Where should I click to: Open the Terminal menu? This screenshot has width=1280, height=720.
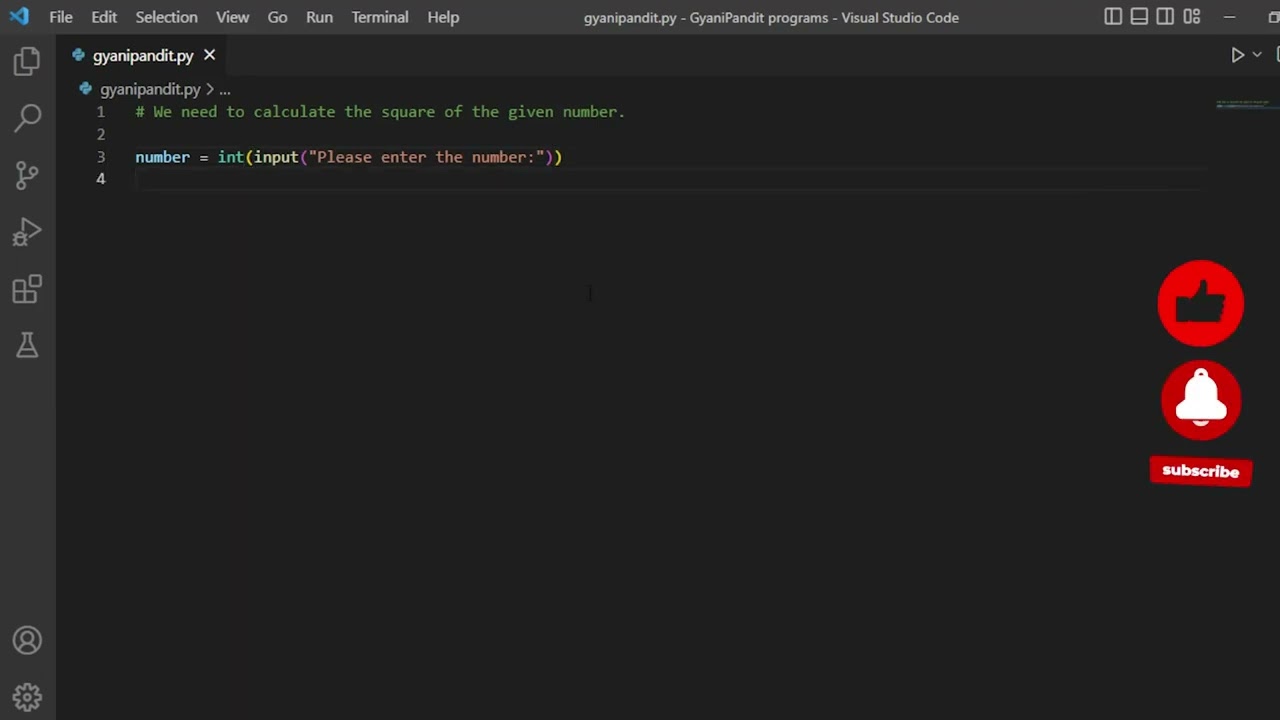(380, 17)
